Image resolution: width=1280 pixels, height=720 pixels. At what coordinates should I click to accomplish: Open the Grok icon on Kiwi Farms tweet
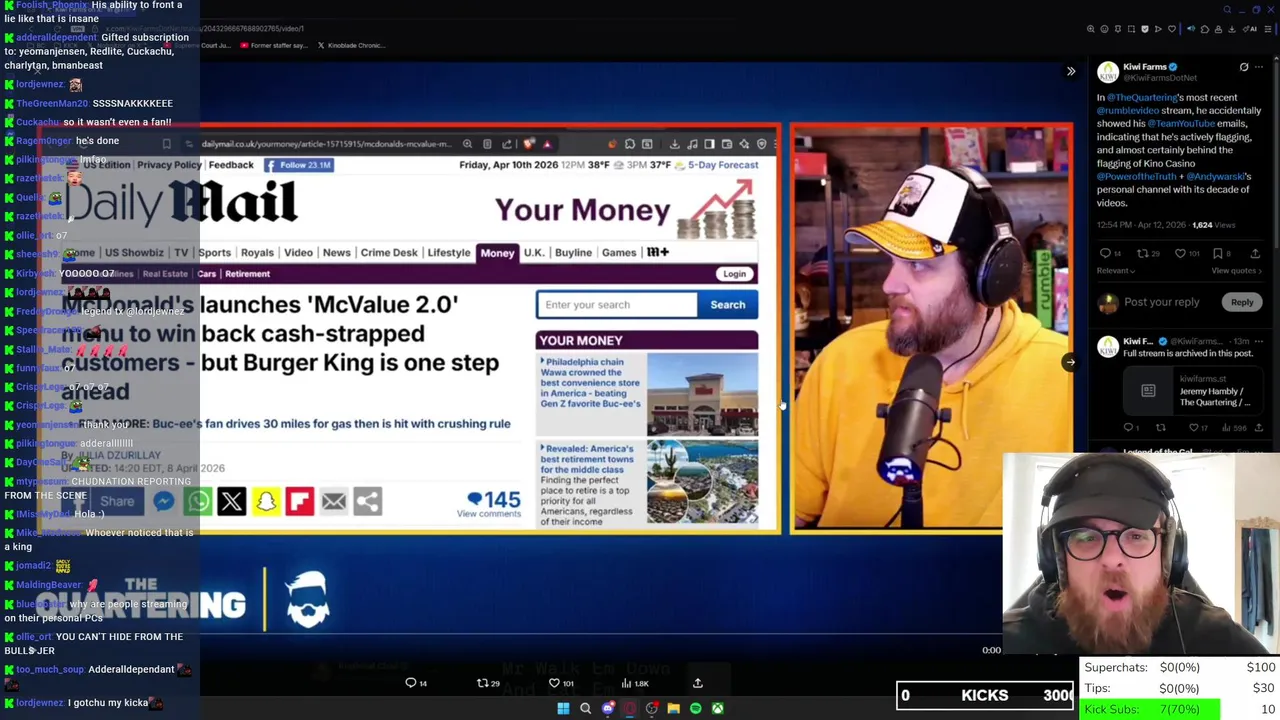(1244, 67)
